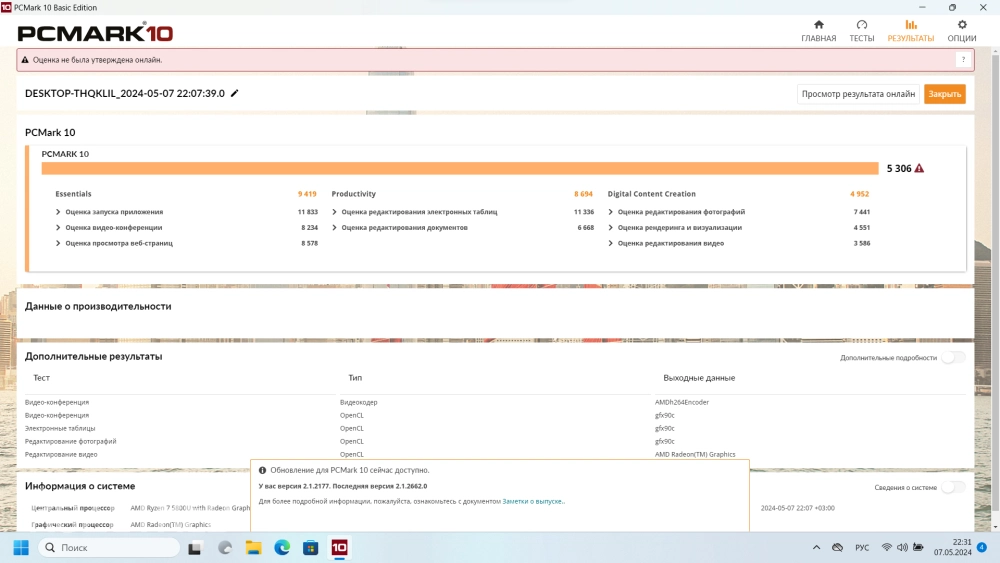Open Заметки о выпуске link
The height and width of the screenshot is (563, 1000).
533,501
